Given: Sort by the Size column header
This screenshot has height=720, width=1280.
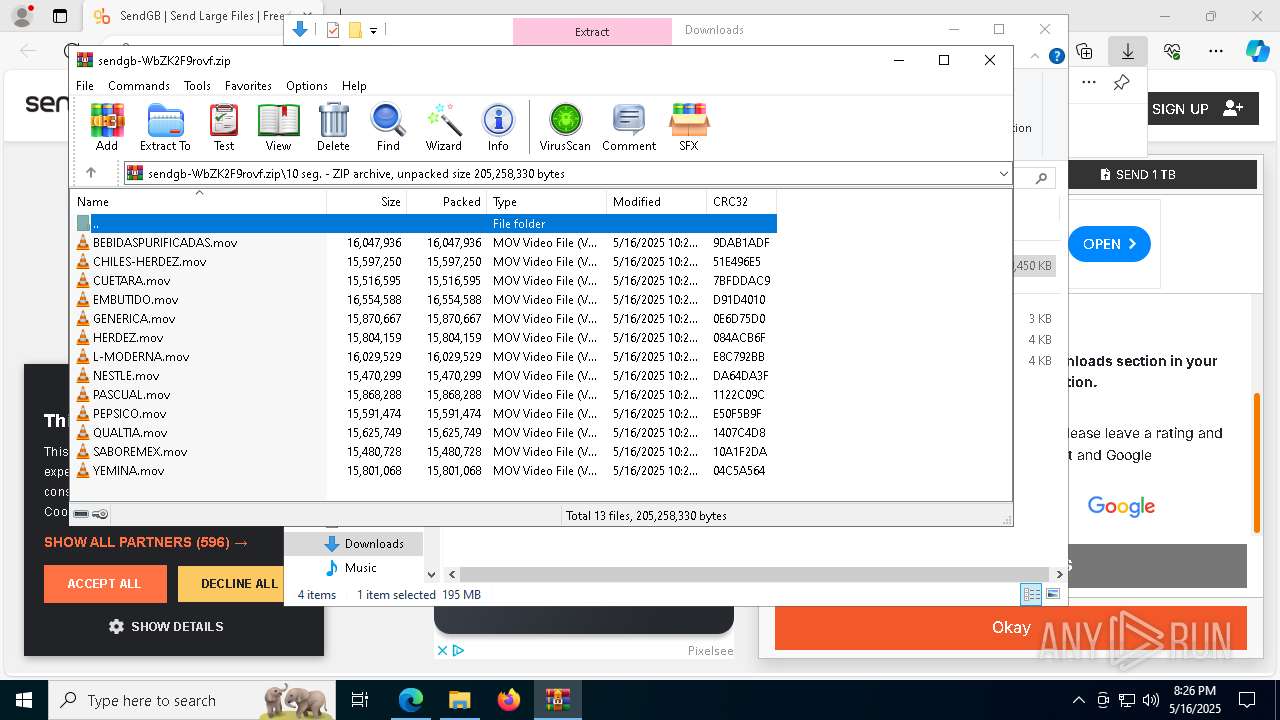Looking at the screenshot, I should [x=366, y=201].
